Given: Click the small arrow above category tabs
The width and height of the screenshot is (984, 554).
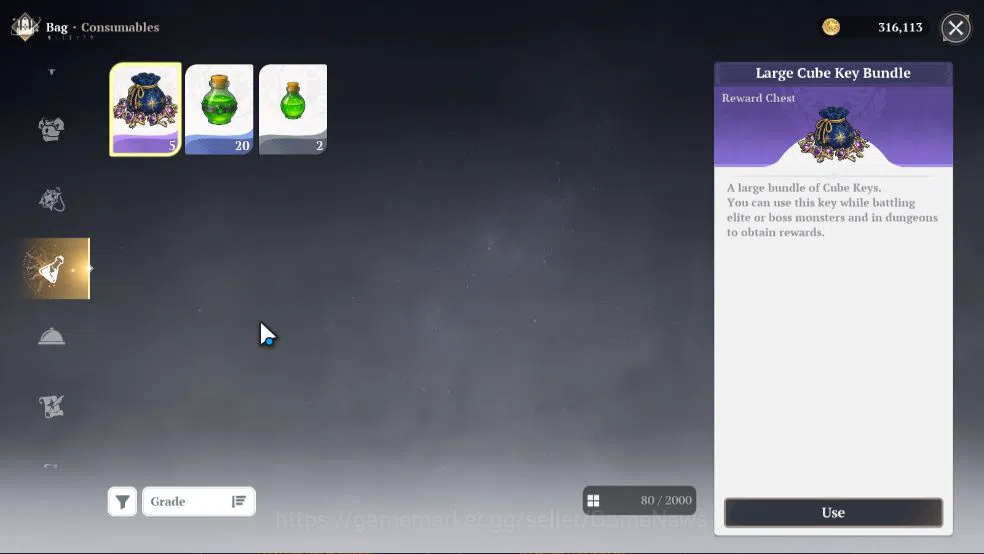Looking at the screenshot, I should point(51,72).
